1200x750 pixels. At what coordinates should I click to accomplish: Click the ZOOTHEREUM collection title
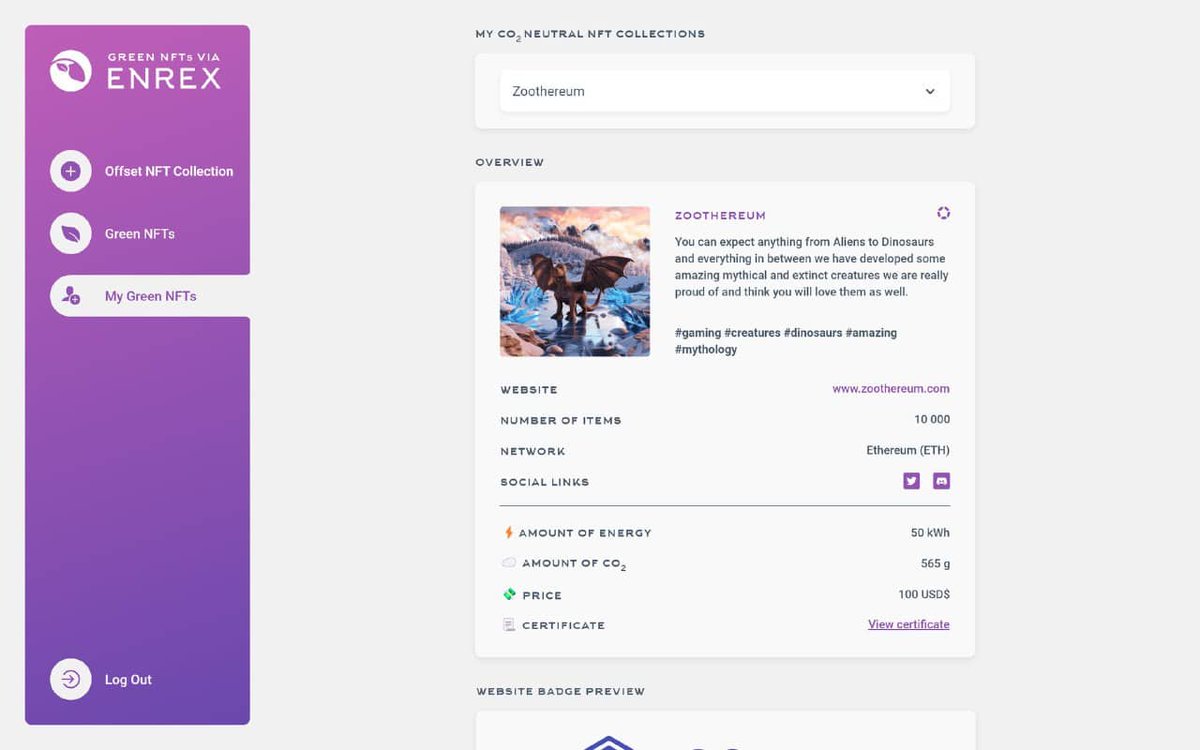click(720, 216)
